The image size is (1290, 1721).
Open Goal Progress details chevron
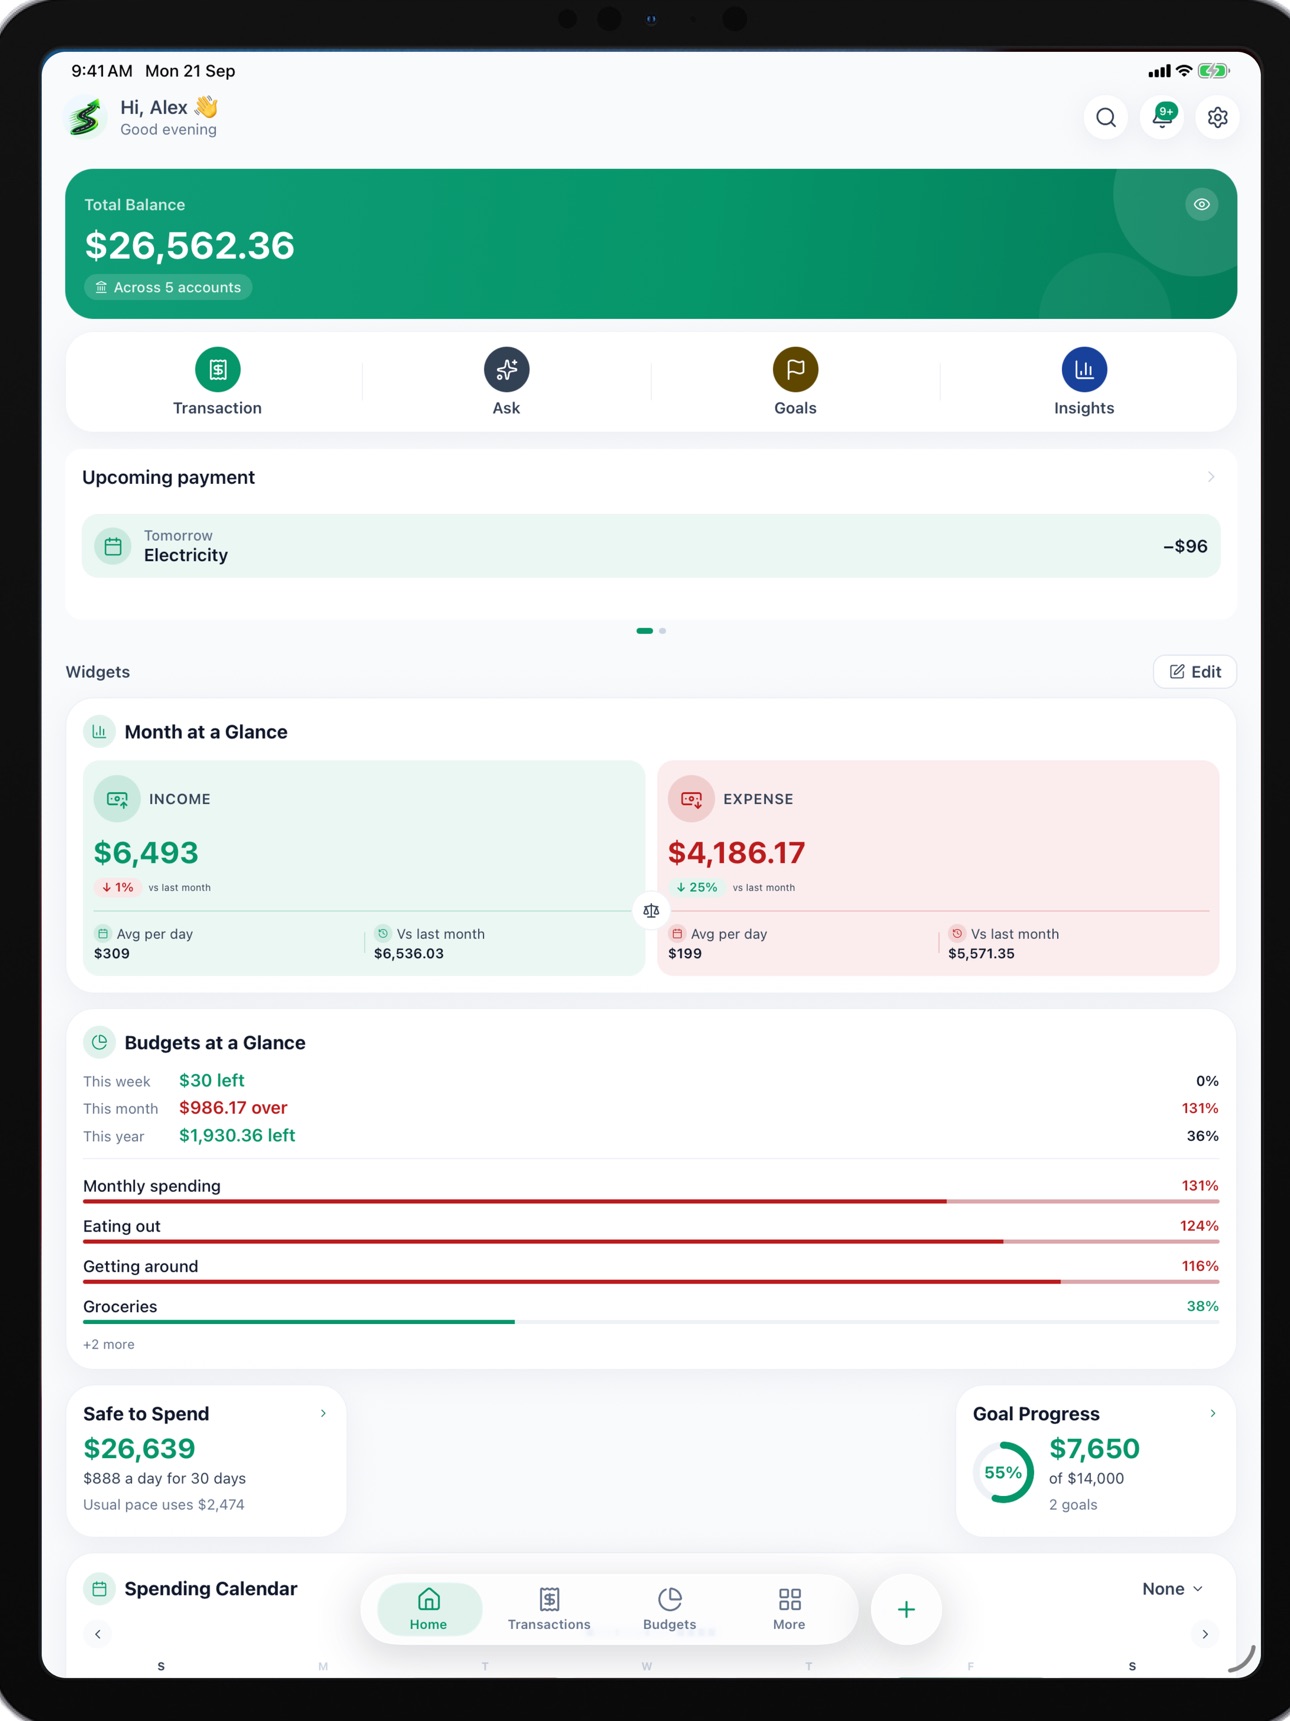coord(1213,1413)
